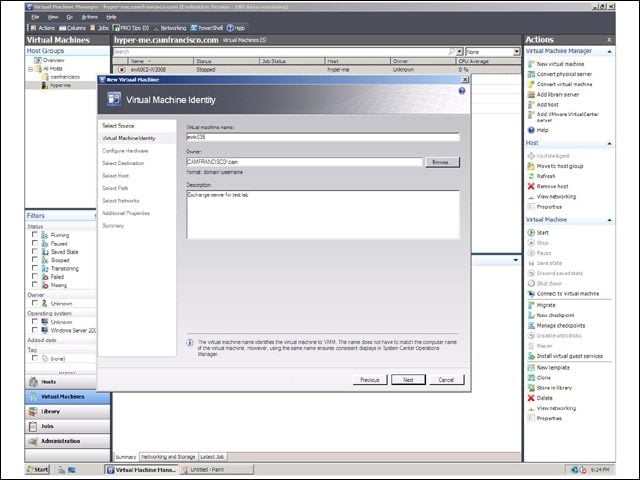640x480 pixels.
Task: Click the blue help icon in wizard header
Action: (462, 91)
